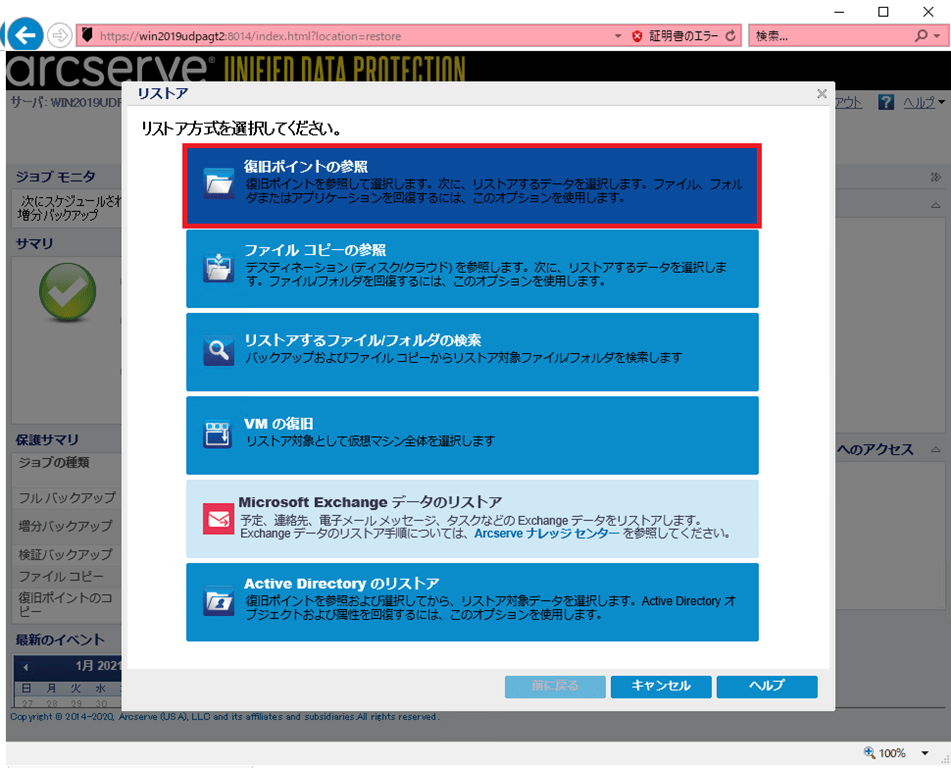This screenshot has height=768, width=951.
Task: Click the Active Directory folder icon
Action: pyautogui.click(x=218, y=601)
